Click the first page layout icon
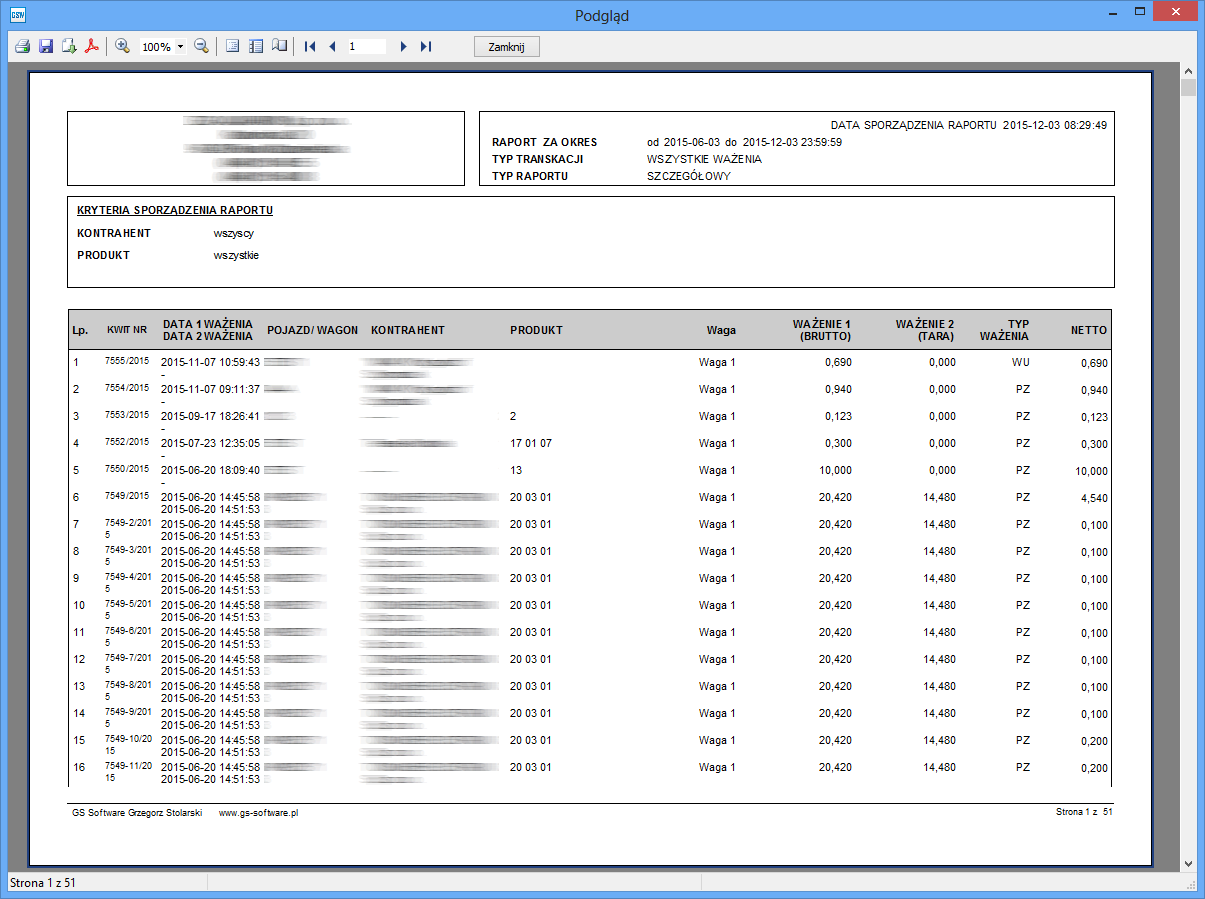 point(232,46)
